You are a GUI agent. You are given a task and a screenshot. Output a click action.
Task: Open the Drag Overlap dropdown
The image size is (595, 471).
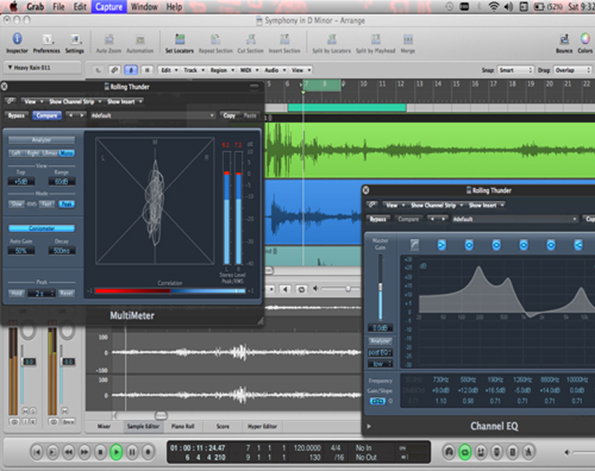pos(573,70)
